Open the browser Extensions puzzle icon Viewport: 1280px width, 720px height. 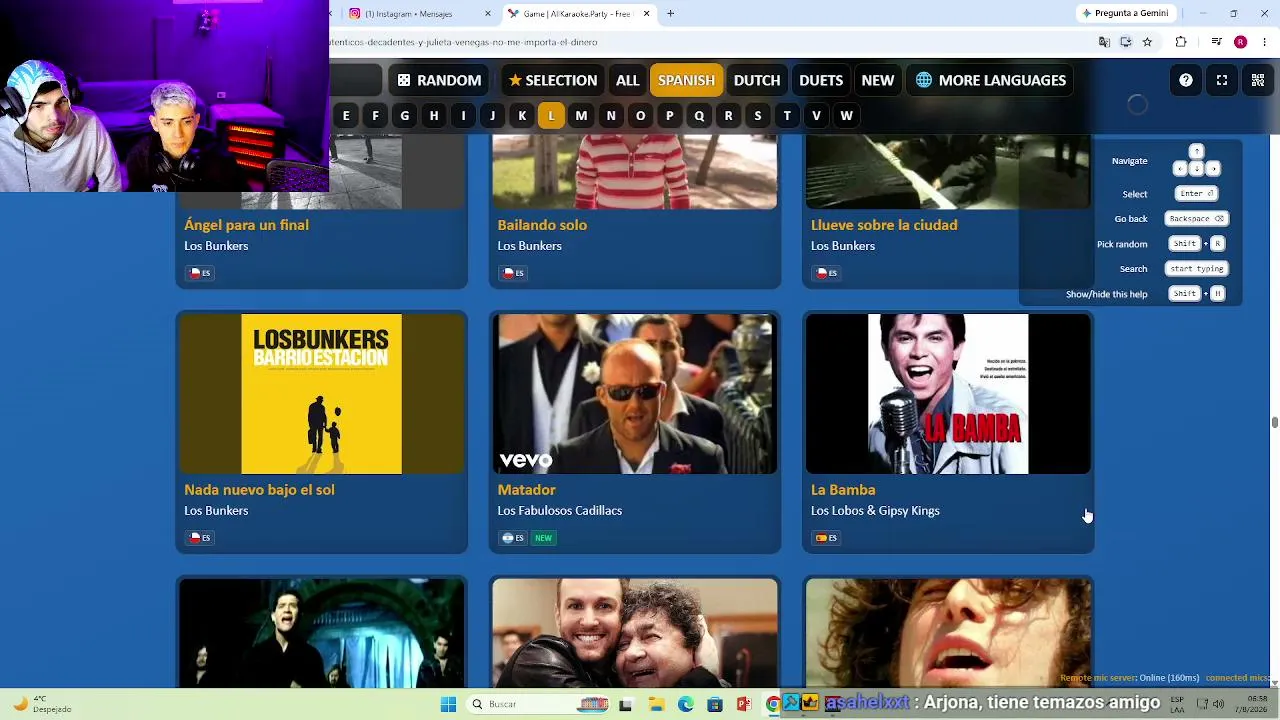(1181, 42)
